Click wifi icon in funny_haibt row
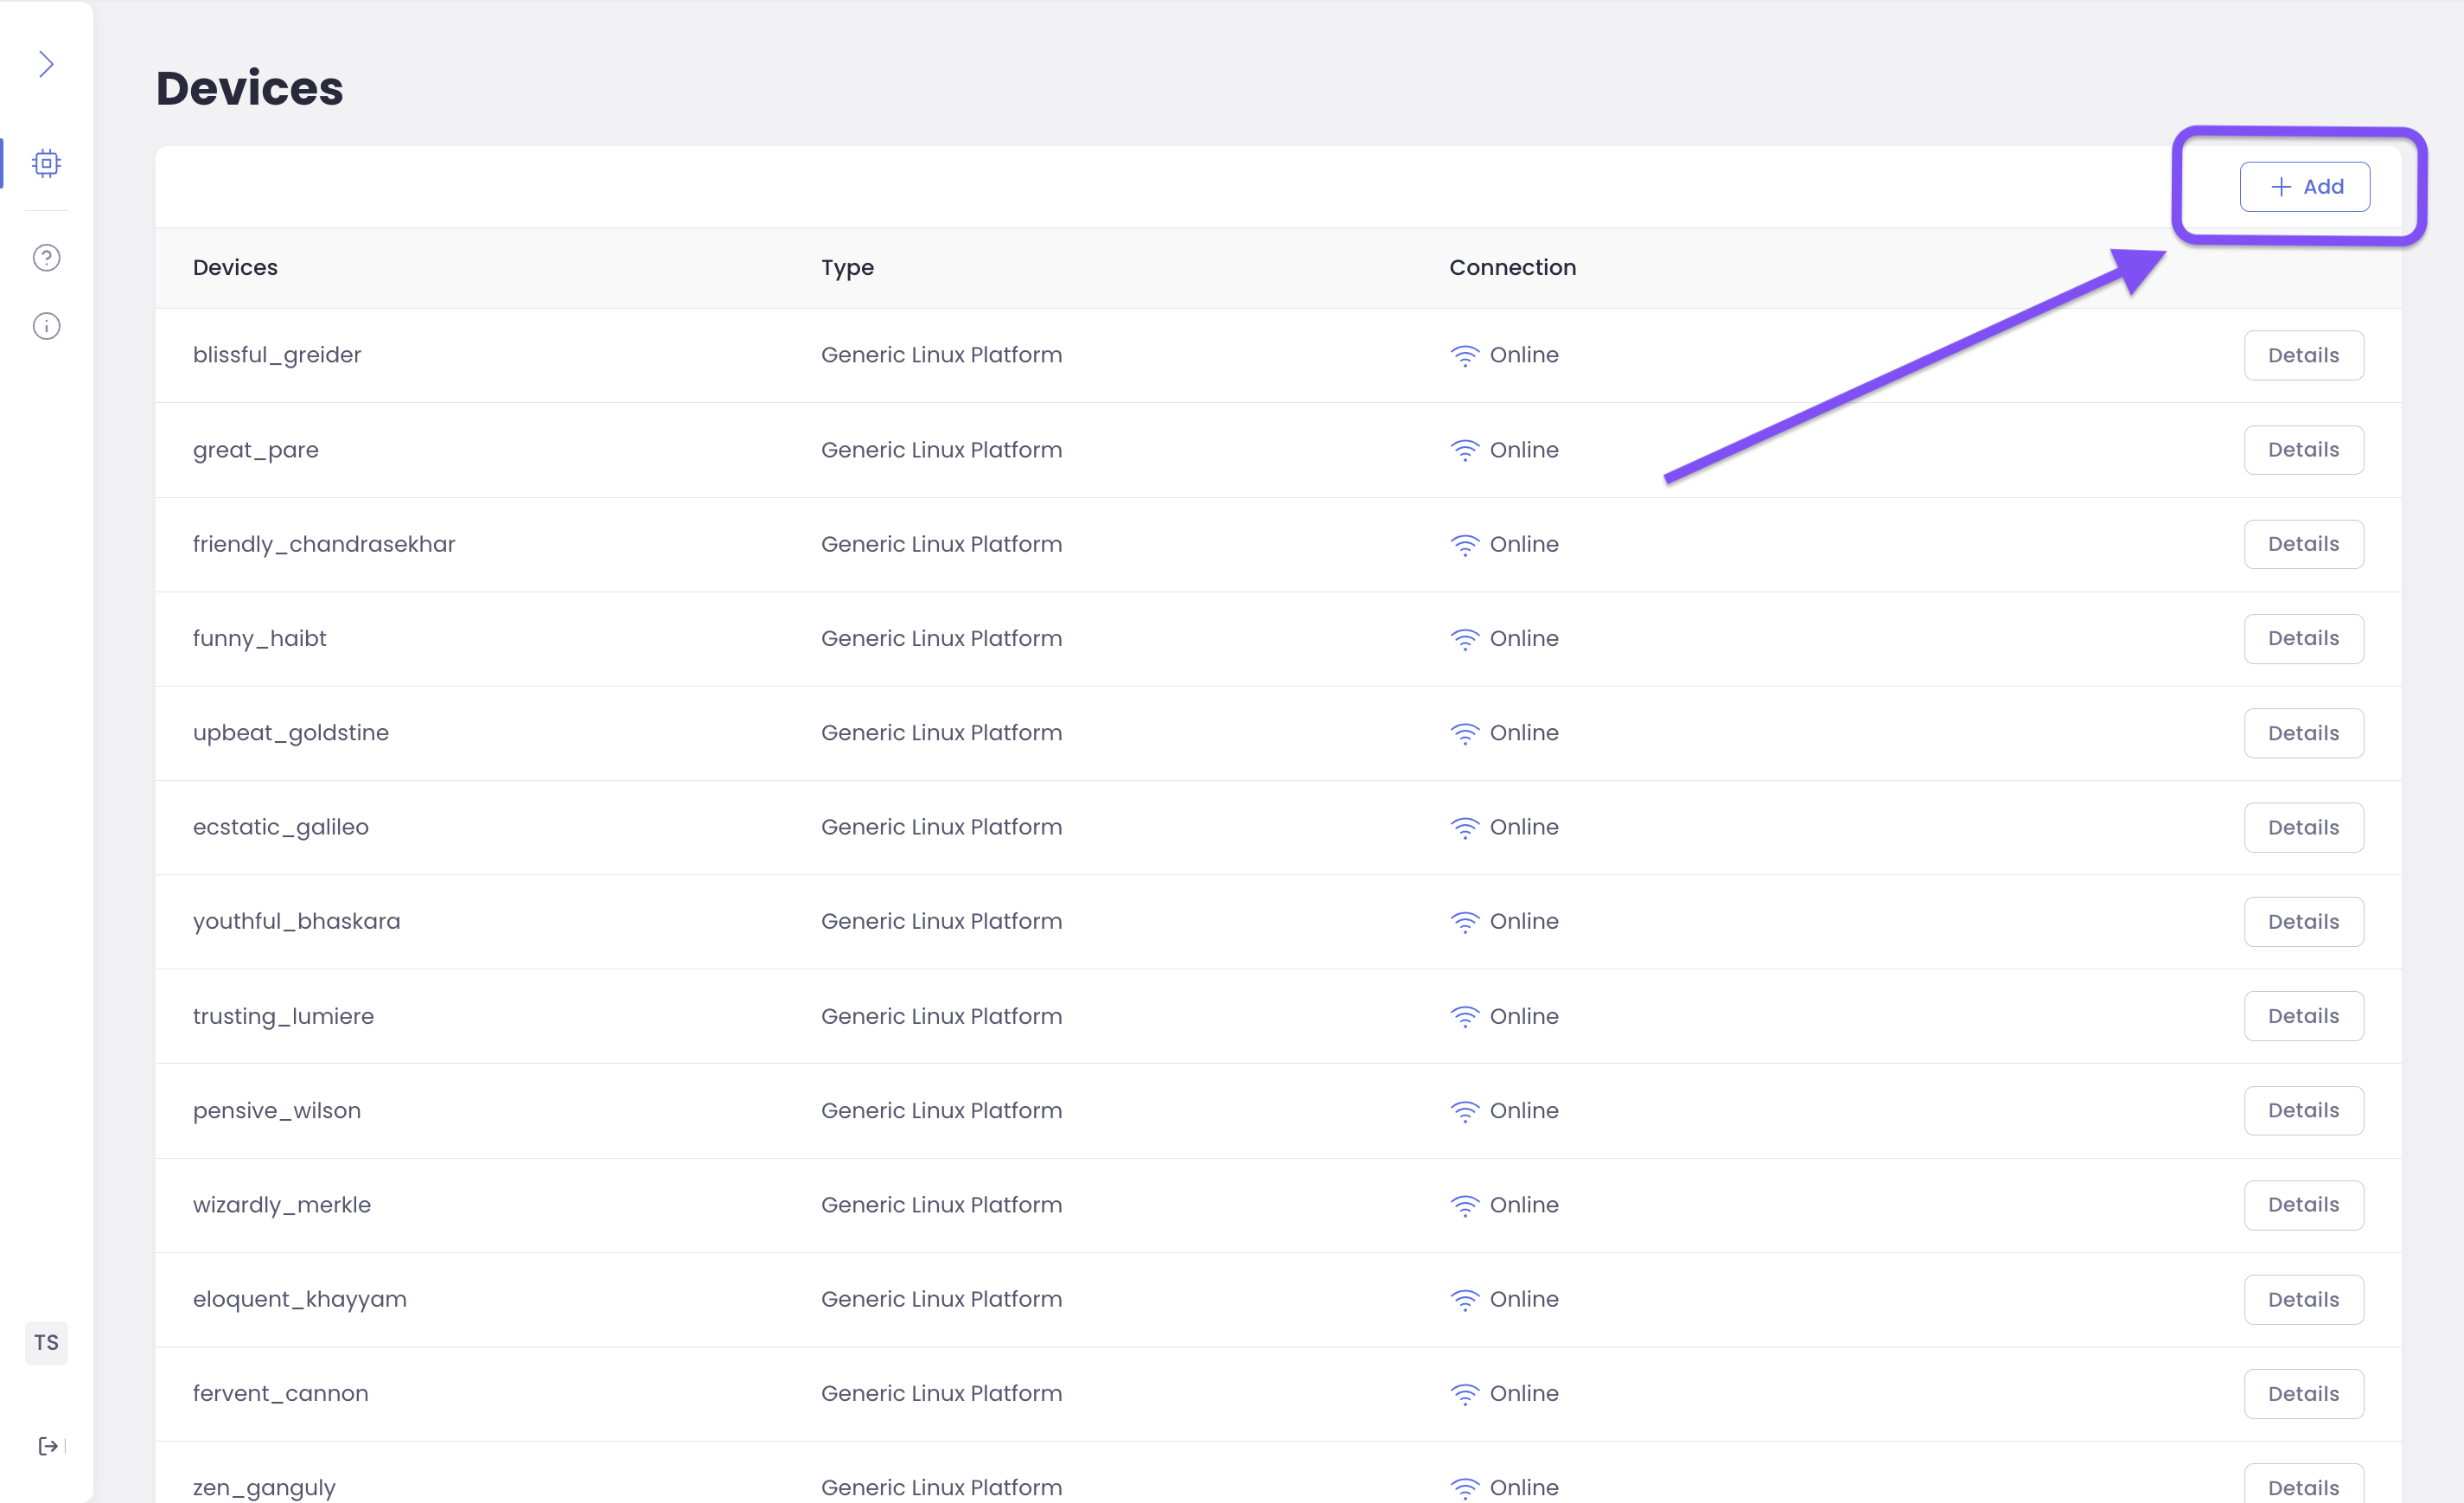The height and width of the screenshot is (1503, 2464). pyautogui.click(x=1464, y=639)
